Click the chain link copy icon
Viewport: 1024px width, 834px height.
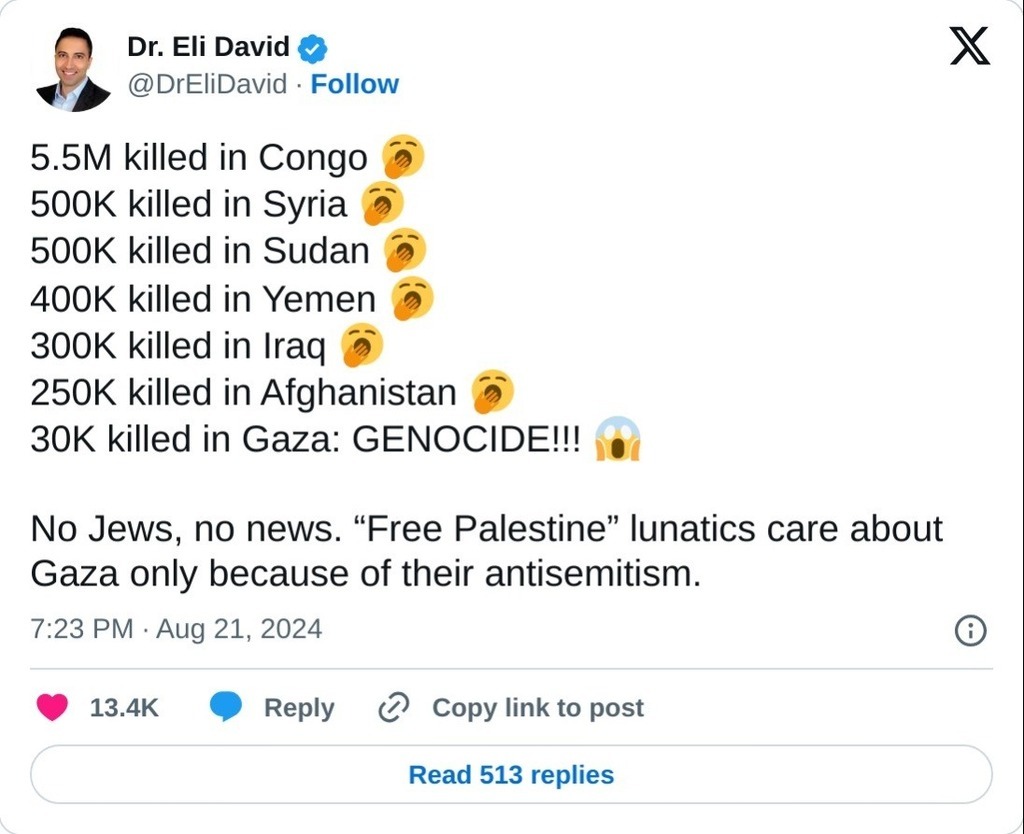(x=394, y=708)
